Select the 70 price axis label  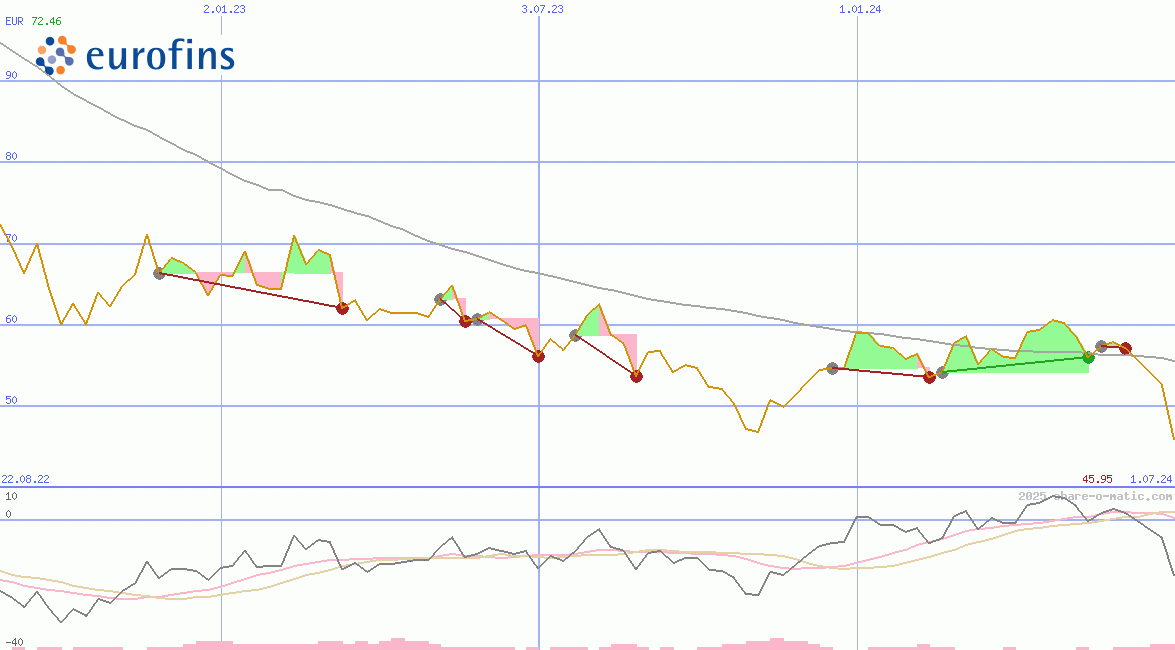tap(11, 238)
